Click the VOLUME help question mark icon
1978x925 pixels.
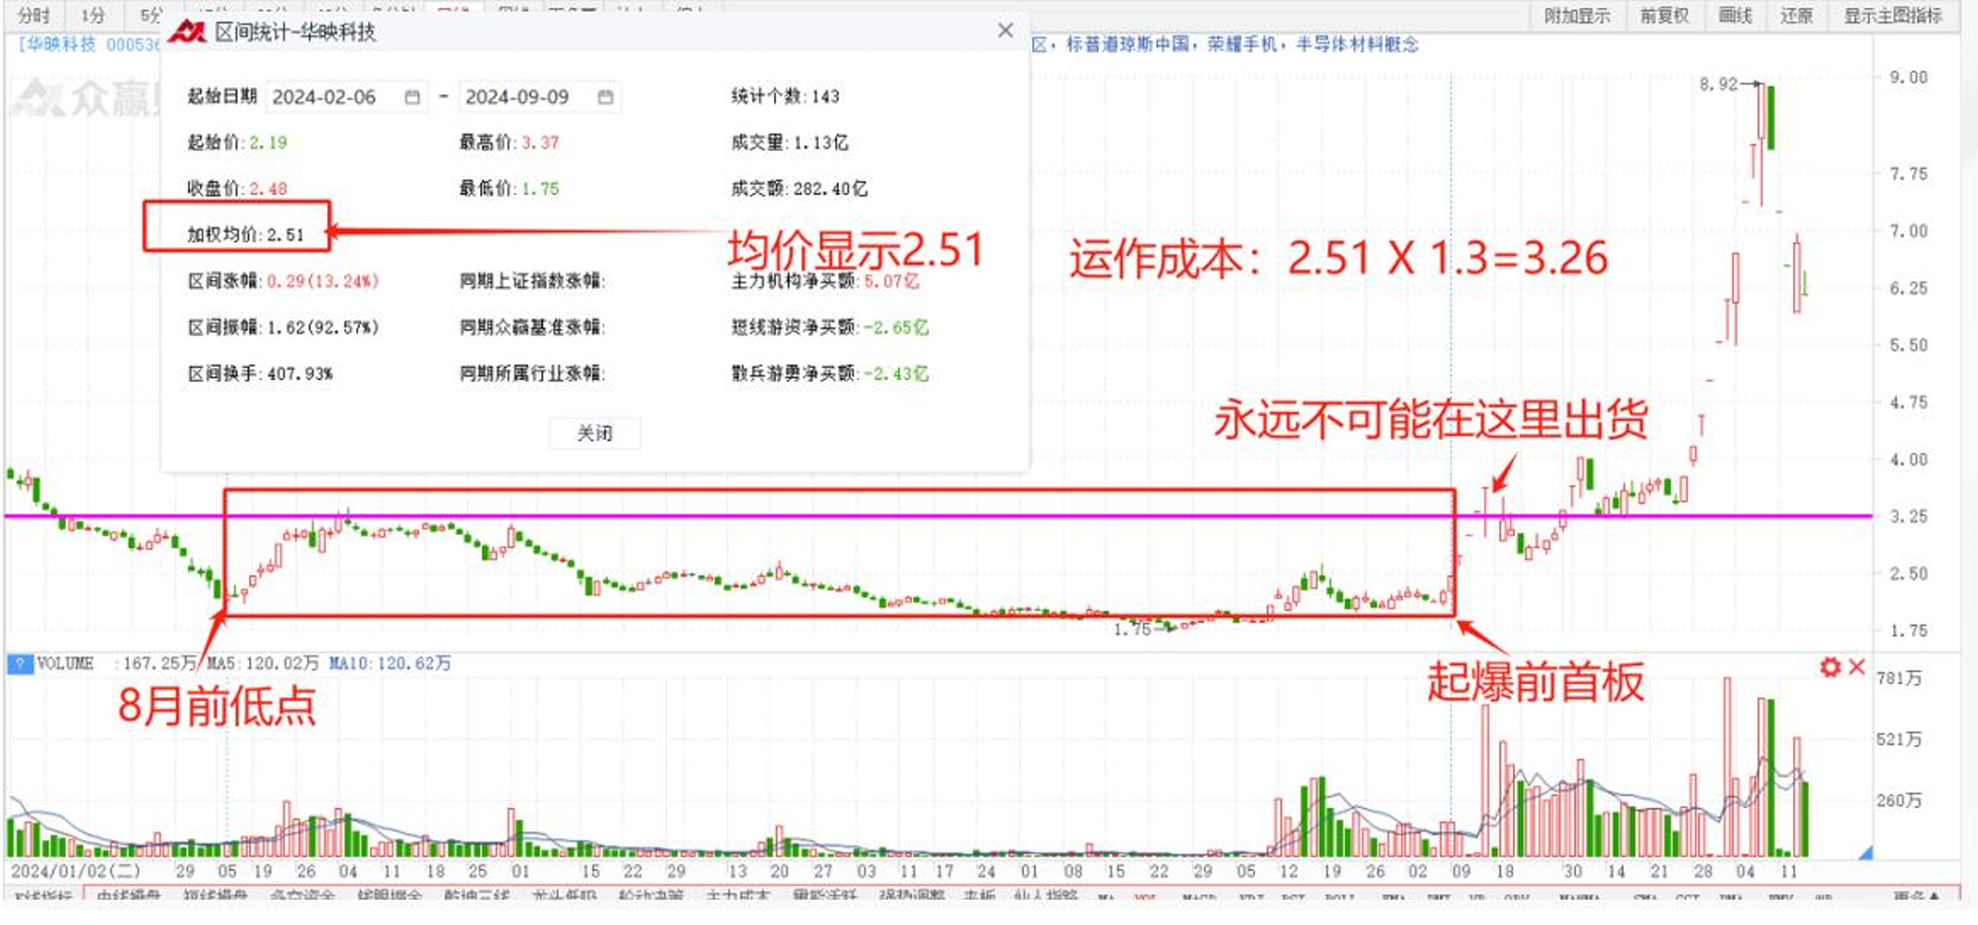(20, 664)
